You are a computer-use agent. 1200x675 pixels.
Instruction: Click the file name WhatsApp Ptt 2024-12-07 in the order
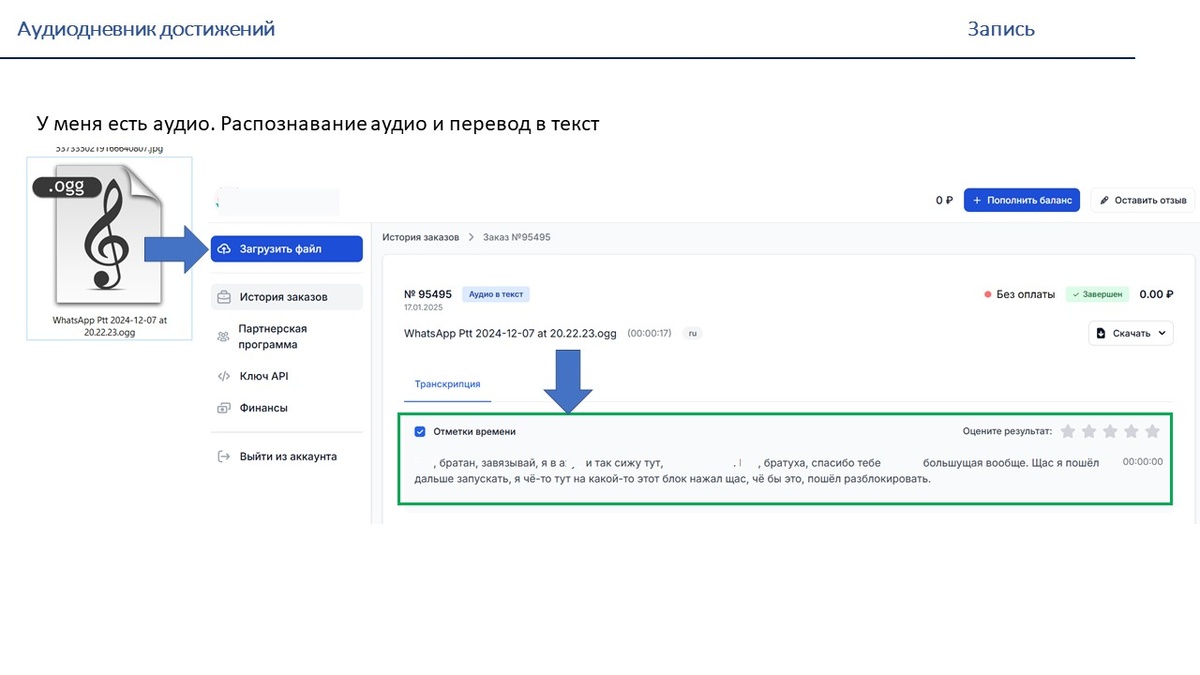510,333
